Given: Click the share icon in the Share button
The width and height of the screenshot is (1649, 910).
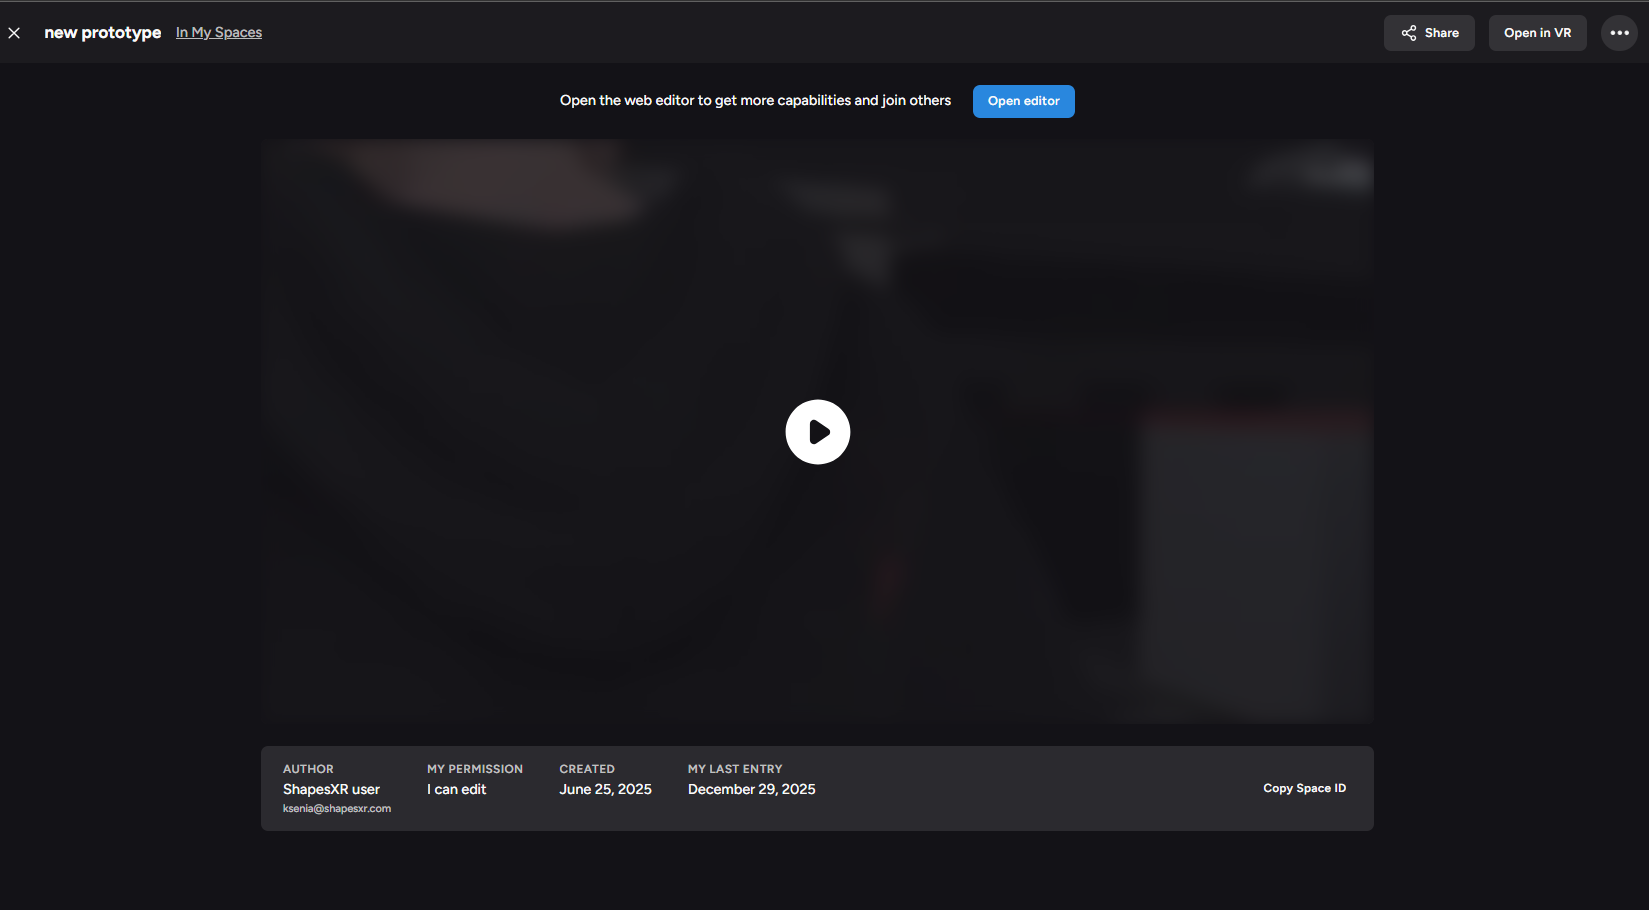Looking at the screenshot, I should pos(1408,33).
